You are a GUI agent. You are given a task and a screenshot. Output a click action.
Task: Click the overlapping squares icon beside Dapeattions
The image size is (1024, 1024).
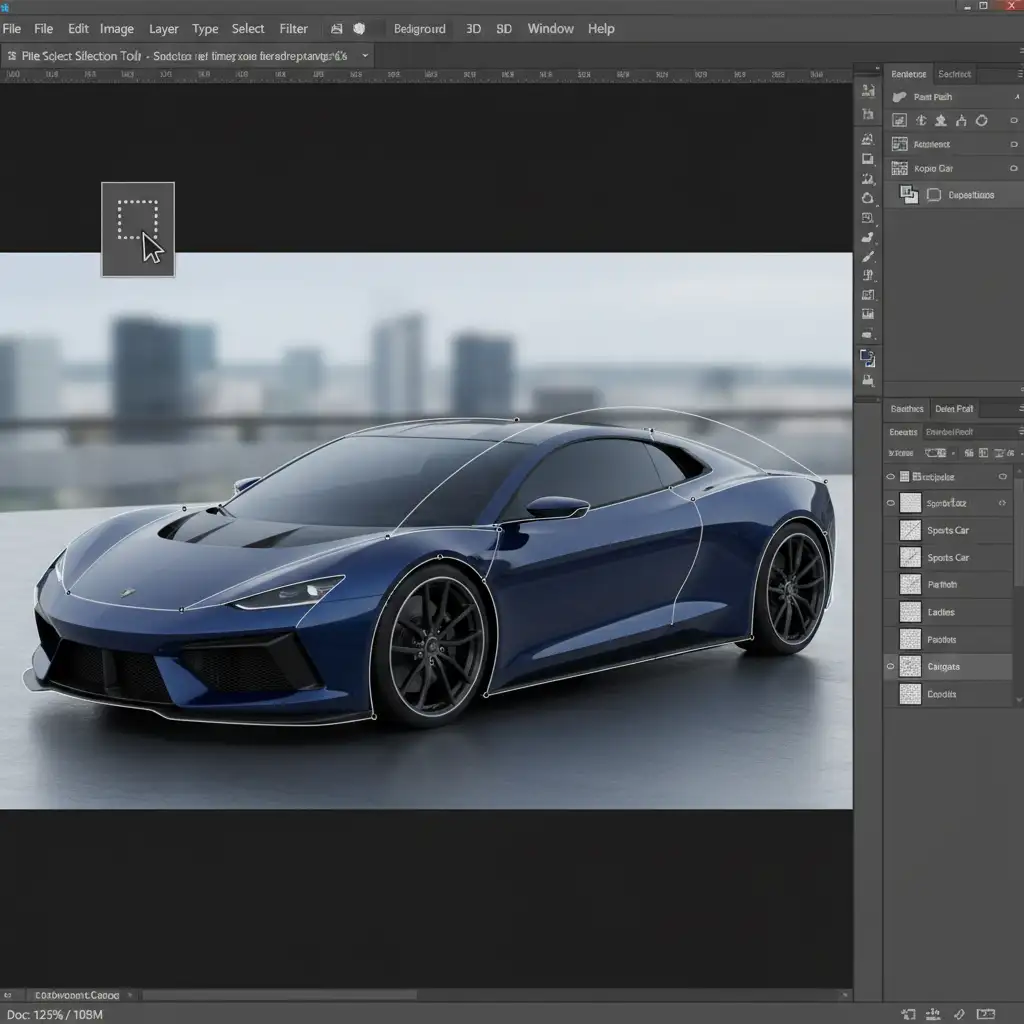click(908, 195)
